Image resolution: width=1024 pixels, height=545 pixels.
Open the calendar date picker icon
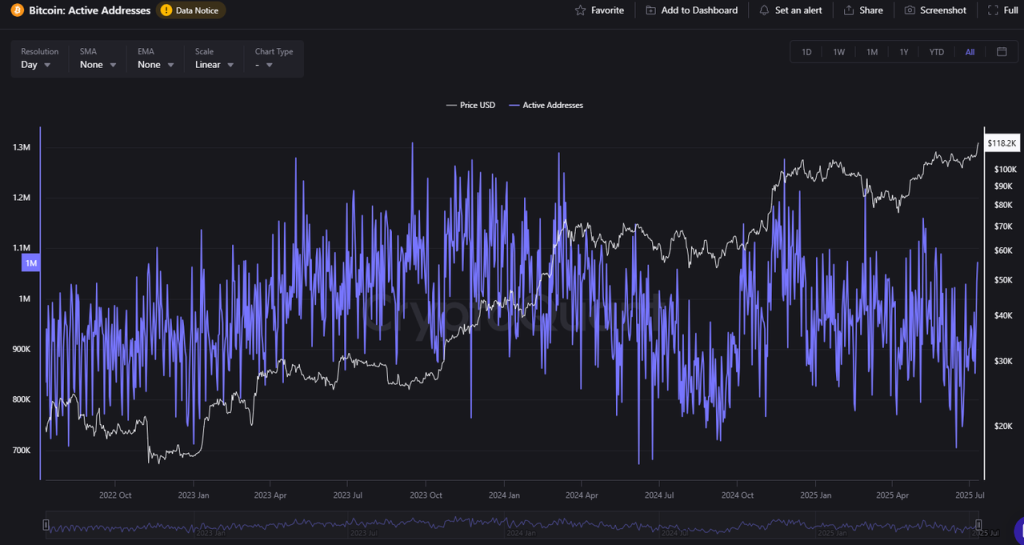[x=1001, y=52]
